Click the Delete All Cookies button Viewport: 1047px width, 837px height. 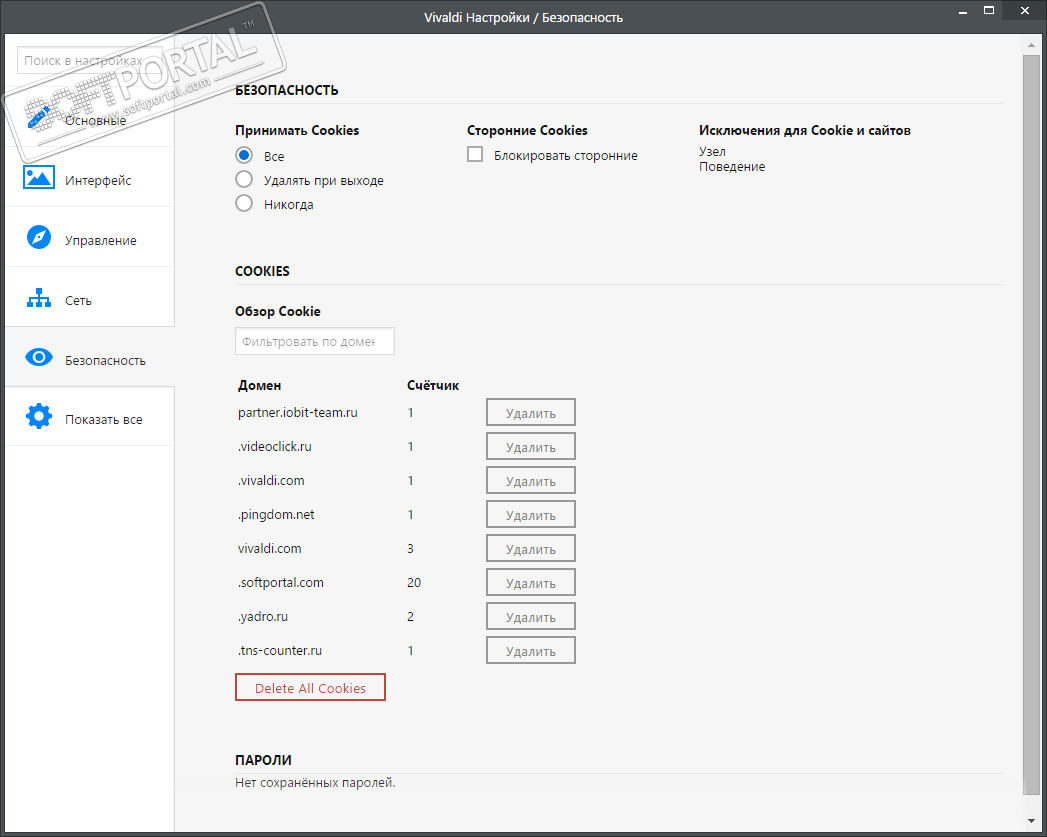tap(310, 688)
